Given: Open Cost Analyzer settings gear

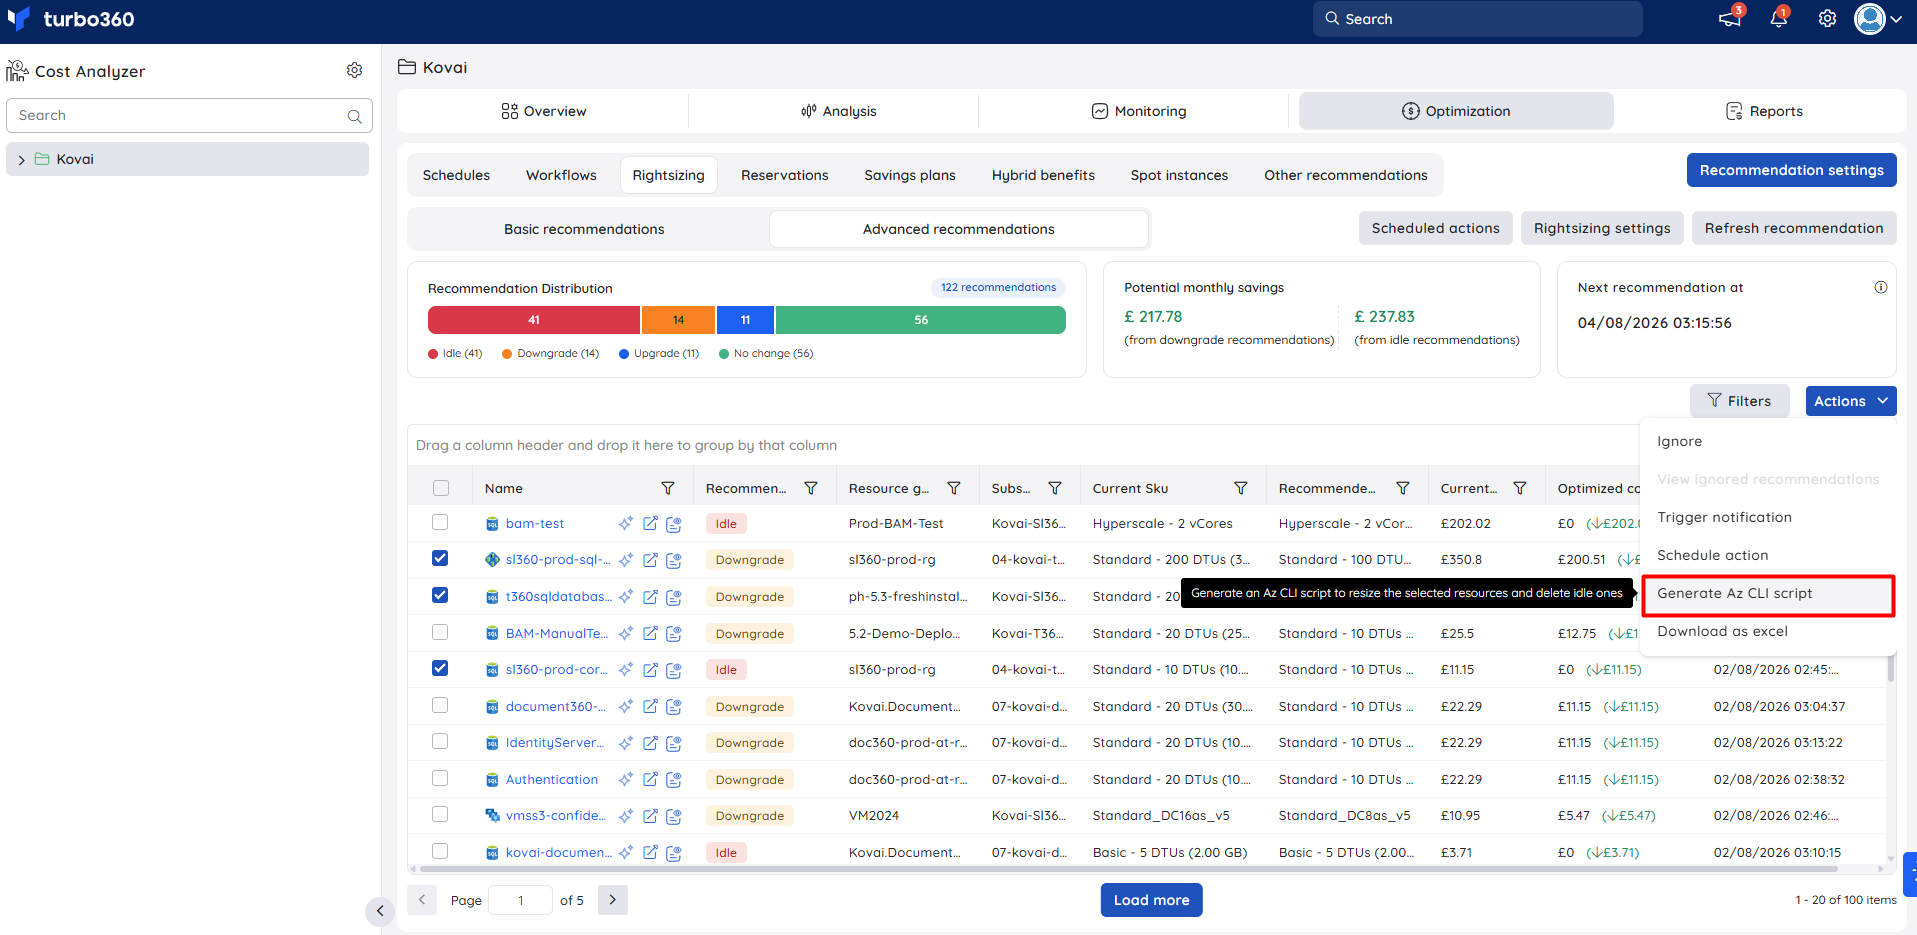Looking at the screenshot, I should [x=354, y=70].
